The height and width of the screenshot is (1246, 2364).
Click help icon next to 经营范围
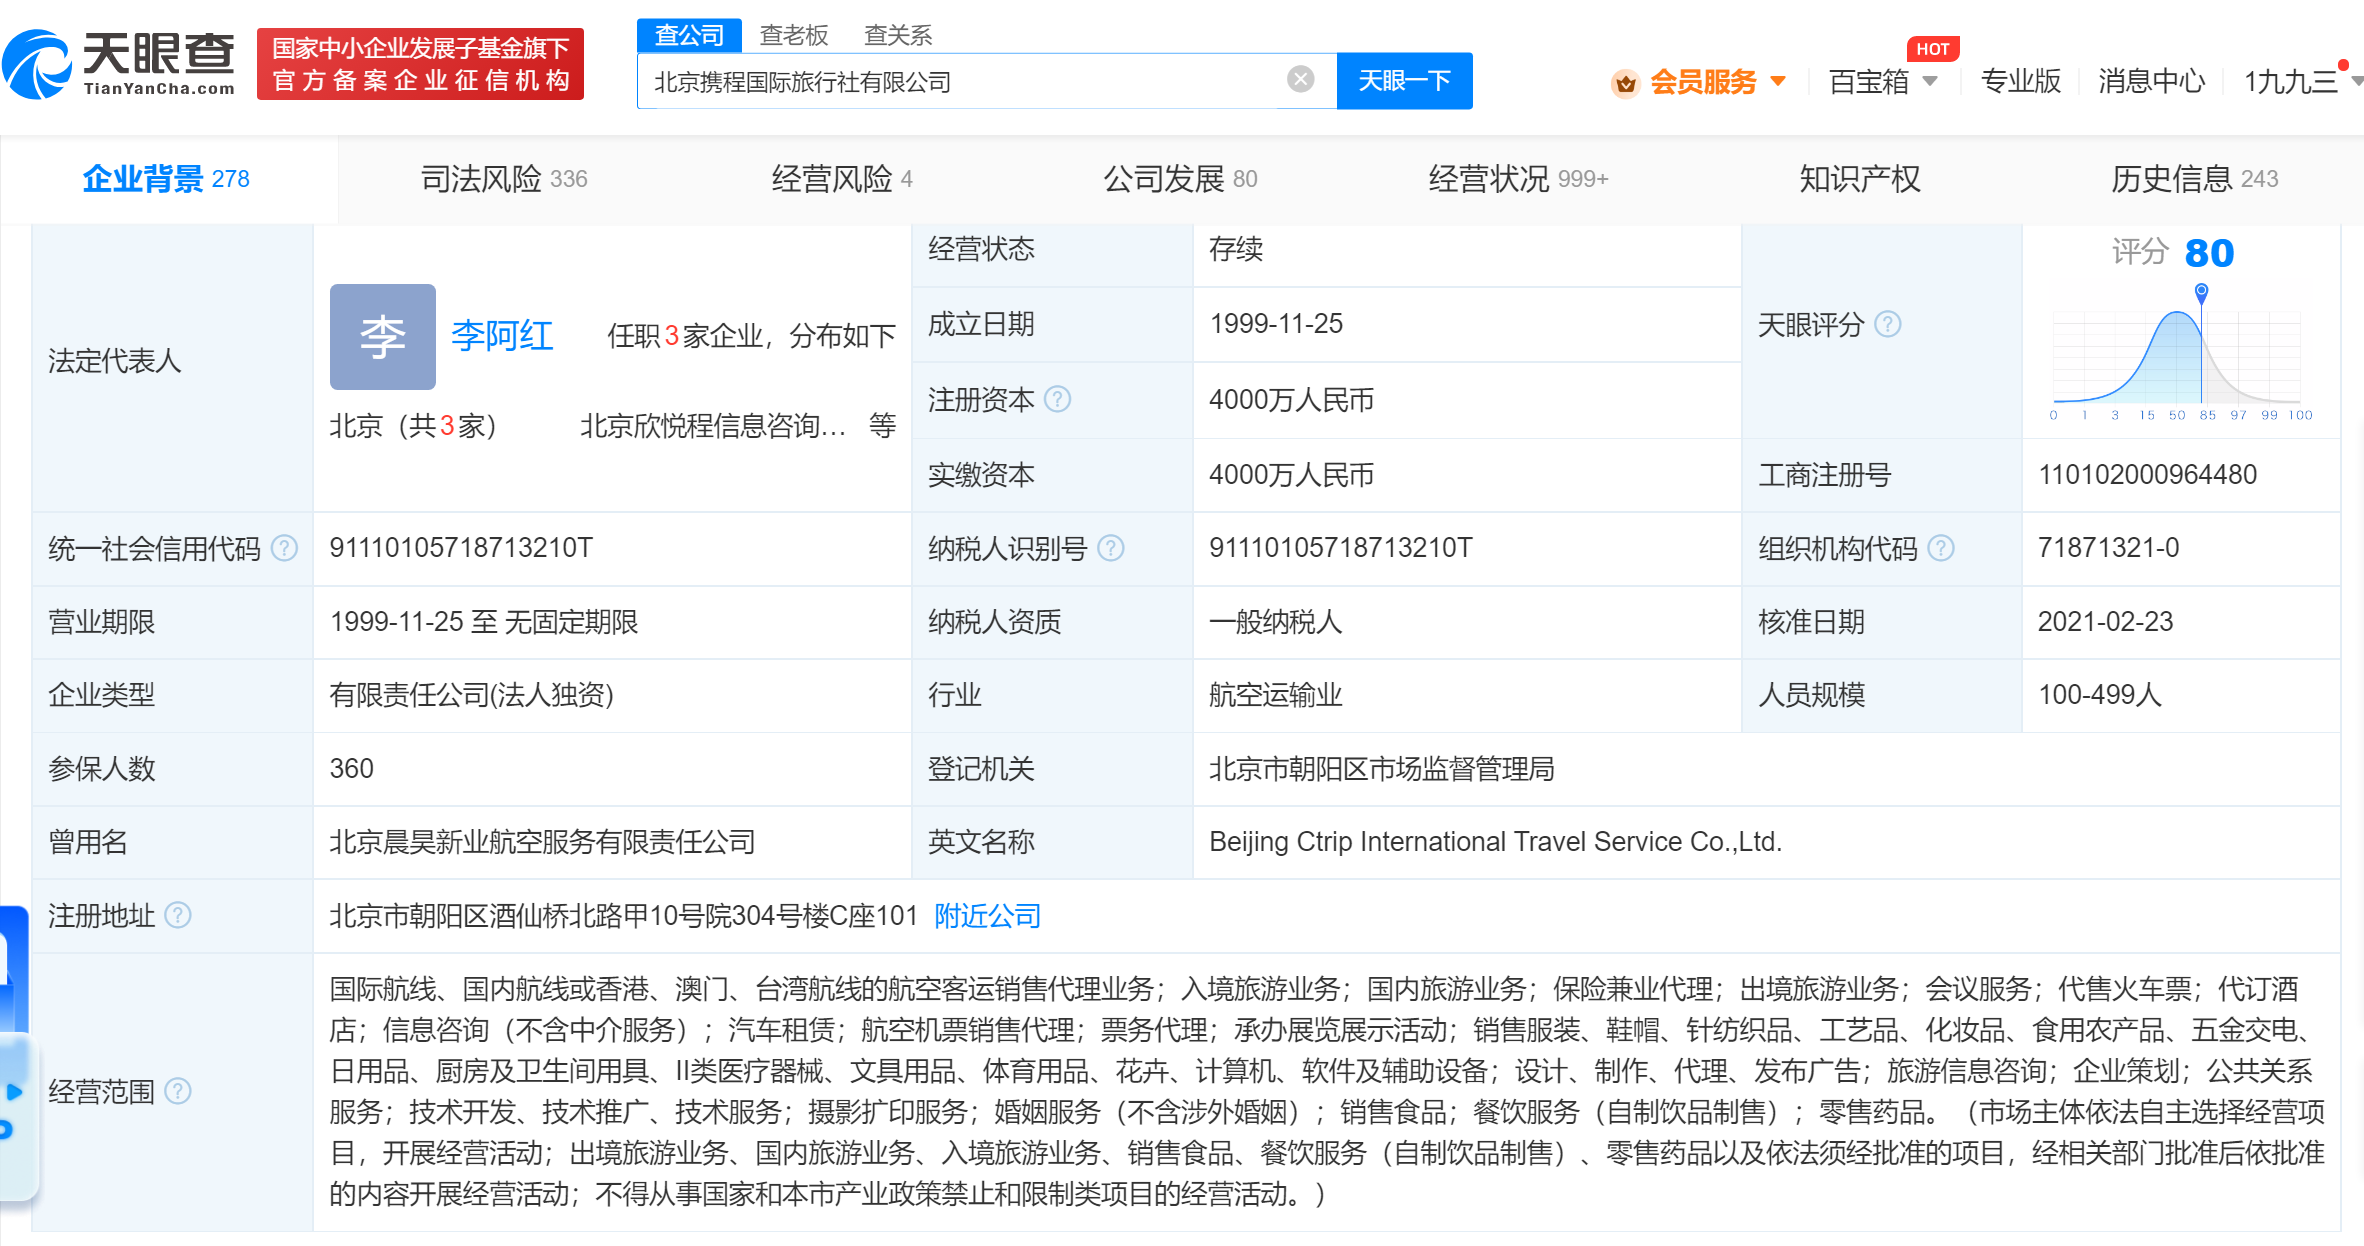178,1091
